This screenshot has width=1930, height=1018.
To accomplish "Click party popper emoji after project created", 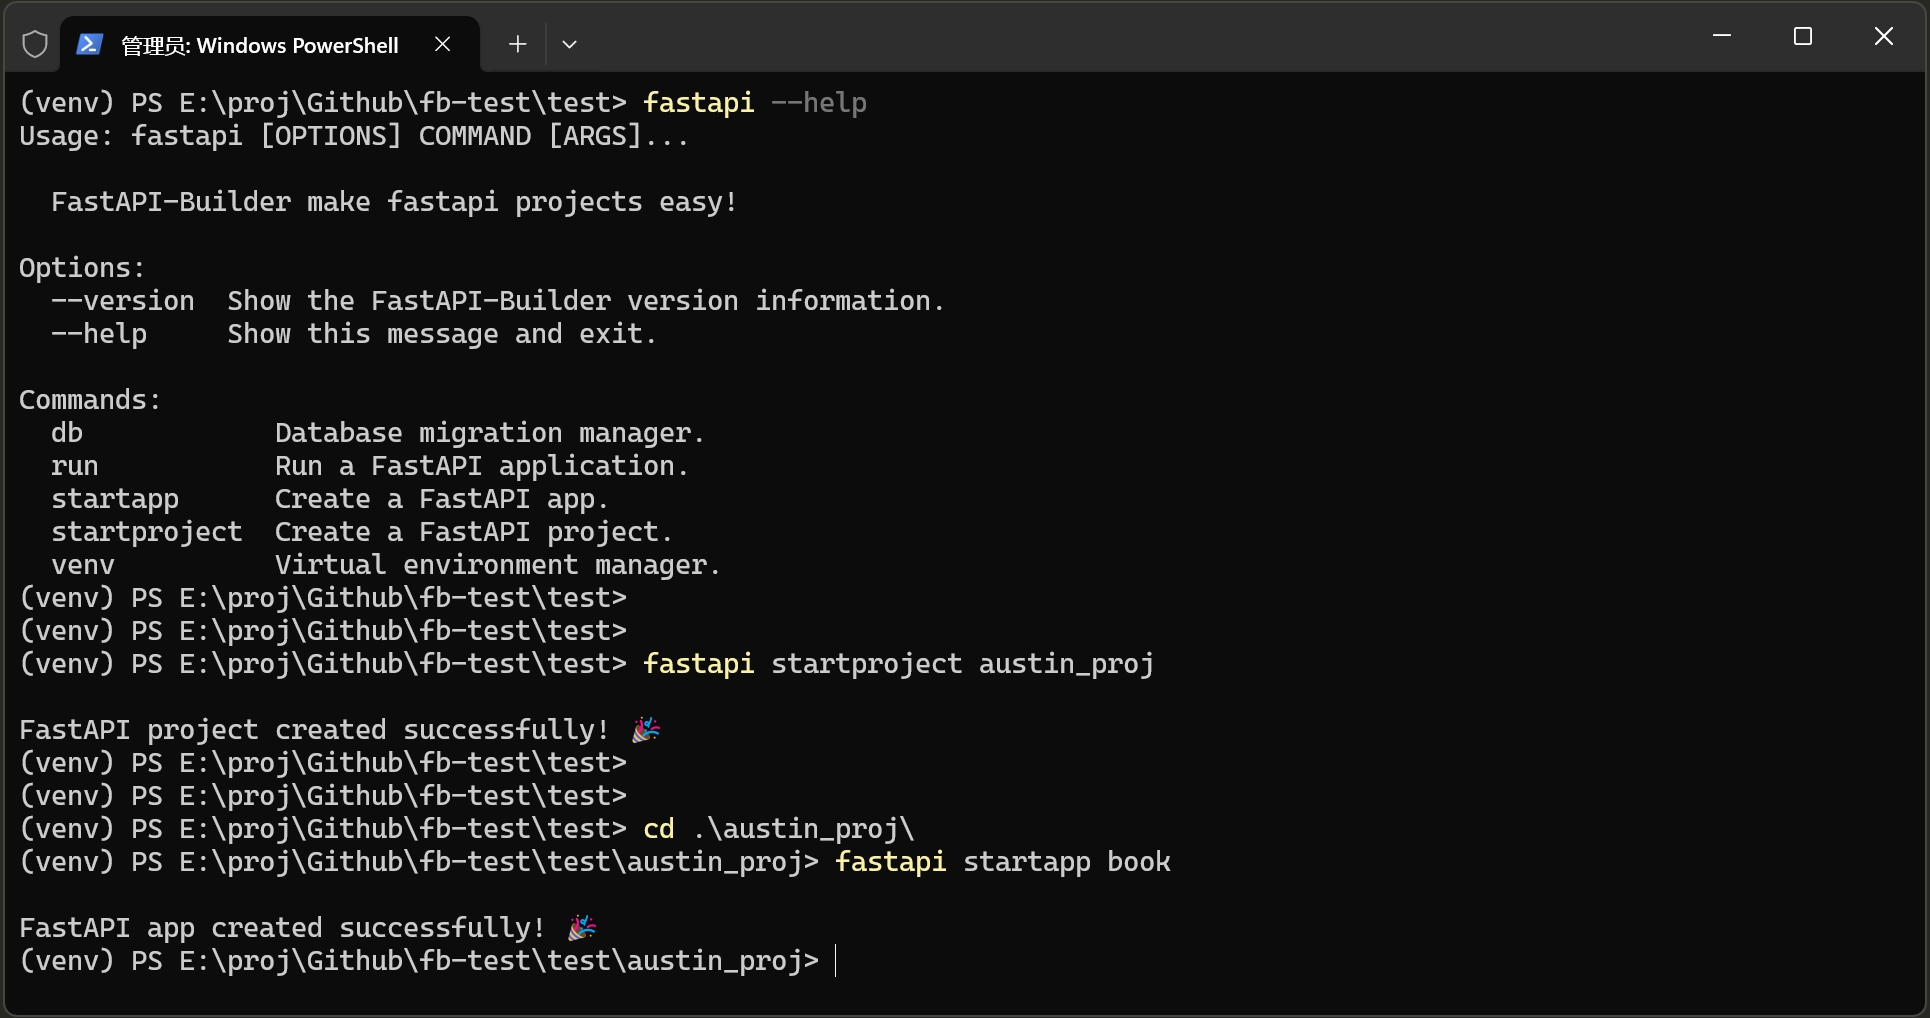I will pos(646,730).
